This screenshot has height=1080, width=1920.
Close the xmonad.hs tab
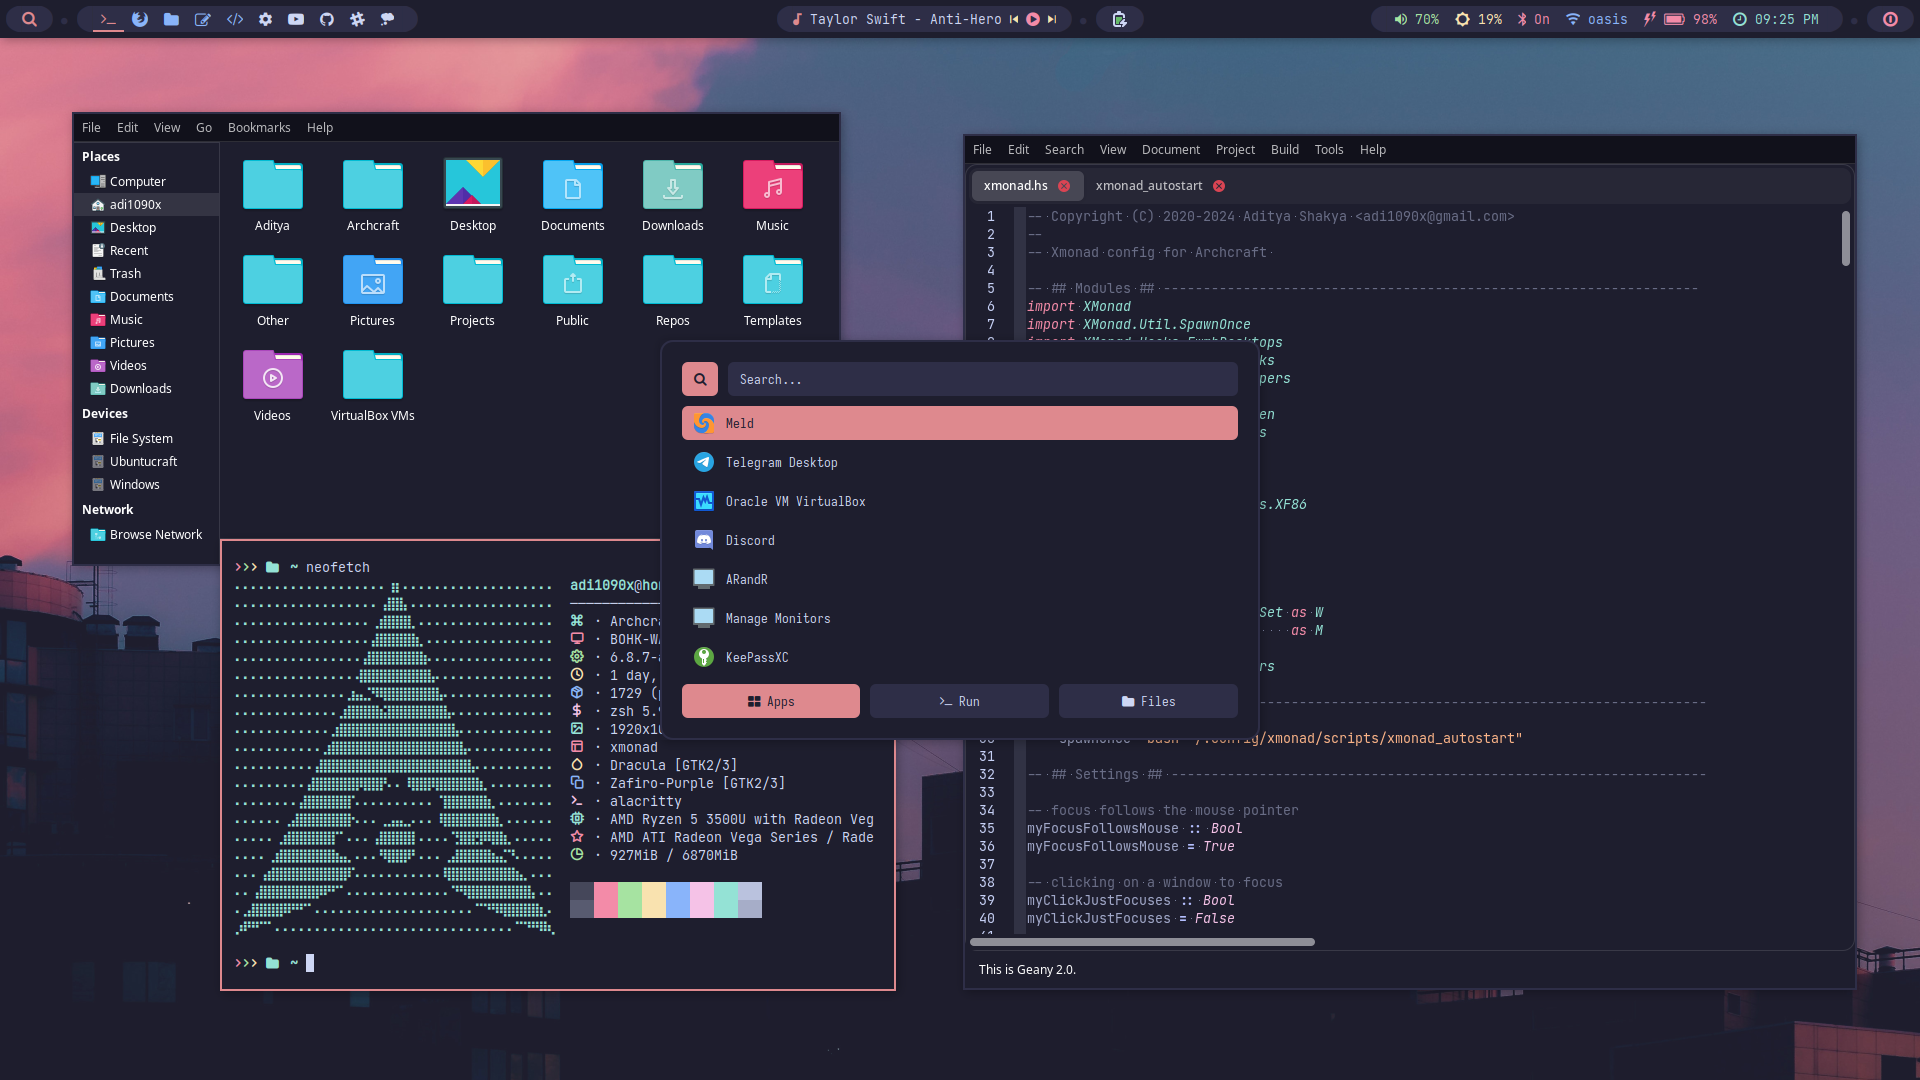point(1064,186)
